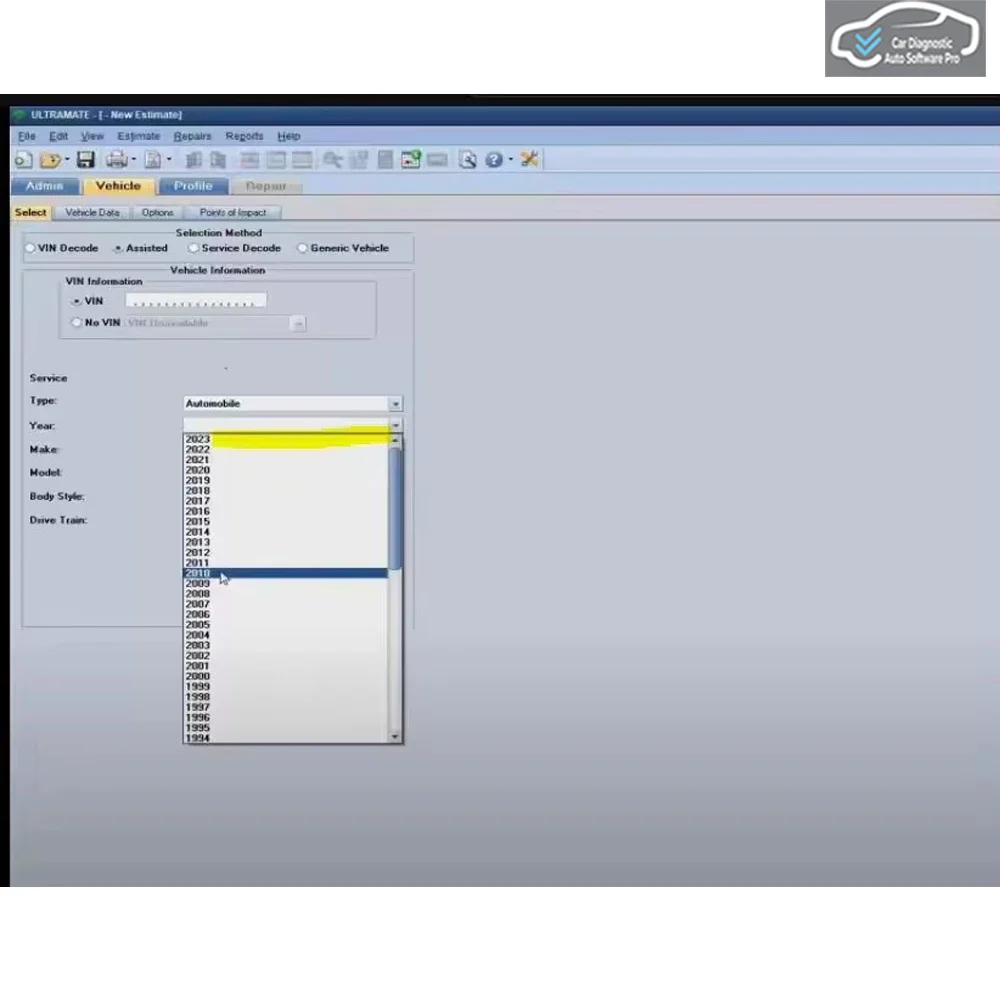Click the green-badged picture toolbar icon
Image resolution: width=1000 pixels, height=1000 pixels.
[411, 159]
